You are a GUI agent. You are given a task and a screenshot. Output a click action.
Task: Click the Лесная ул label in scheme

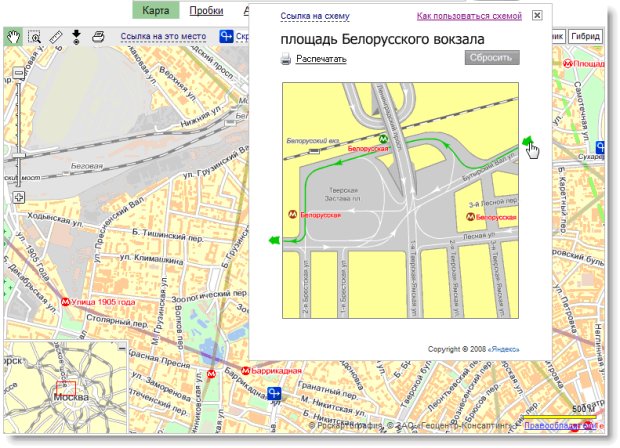479,236
